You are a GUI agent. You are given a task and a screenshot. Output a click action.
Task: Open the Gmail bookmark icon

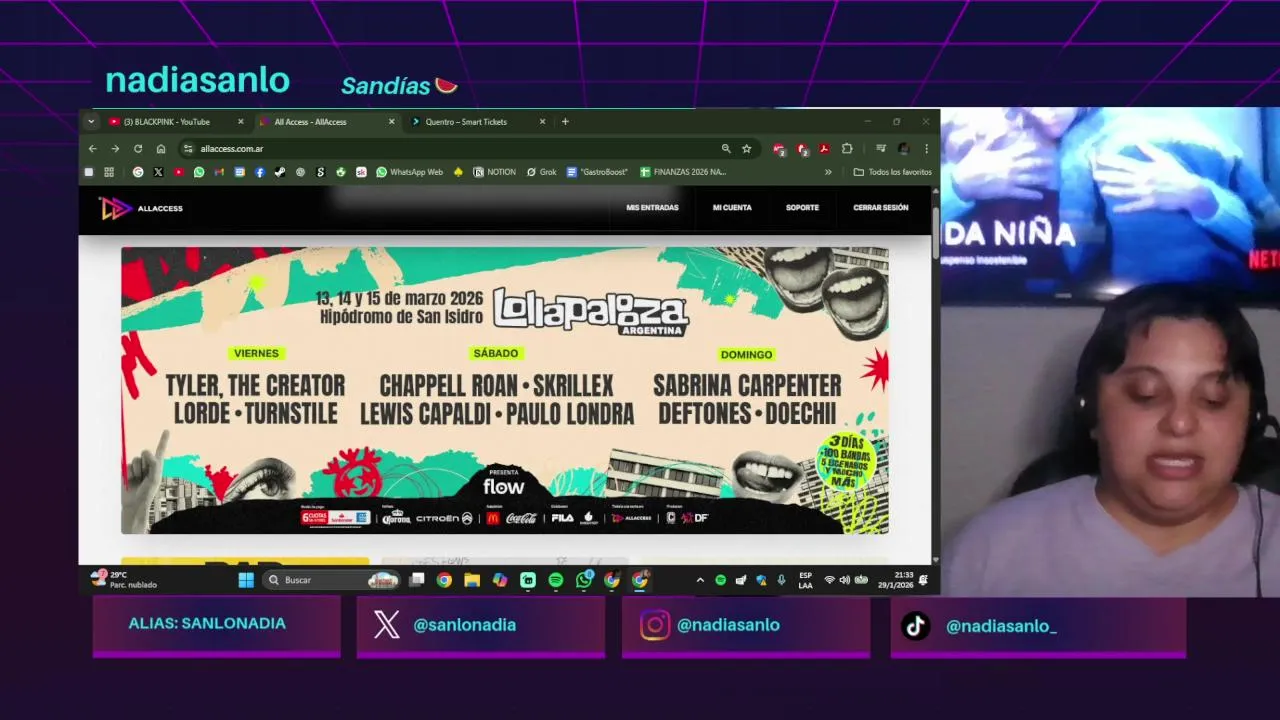pyautogui.click(x=219, y=172)
